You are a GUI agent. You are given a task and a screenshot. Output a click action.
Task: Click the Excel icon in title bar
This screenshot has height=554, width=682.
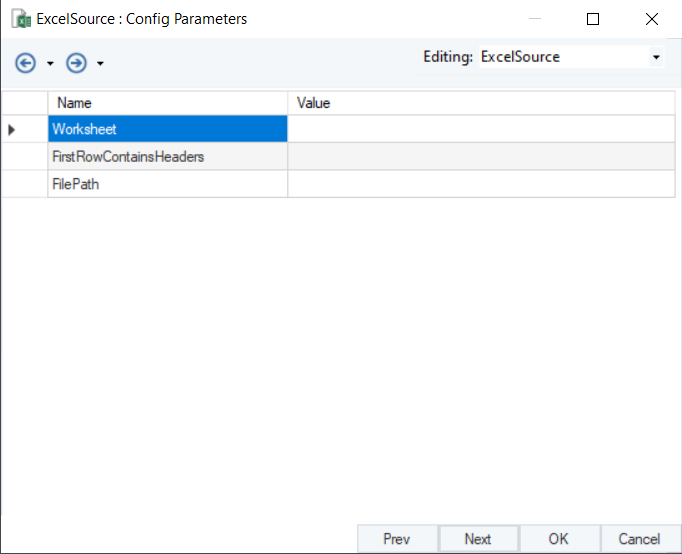point(19,18)
